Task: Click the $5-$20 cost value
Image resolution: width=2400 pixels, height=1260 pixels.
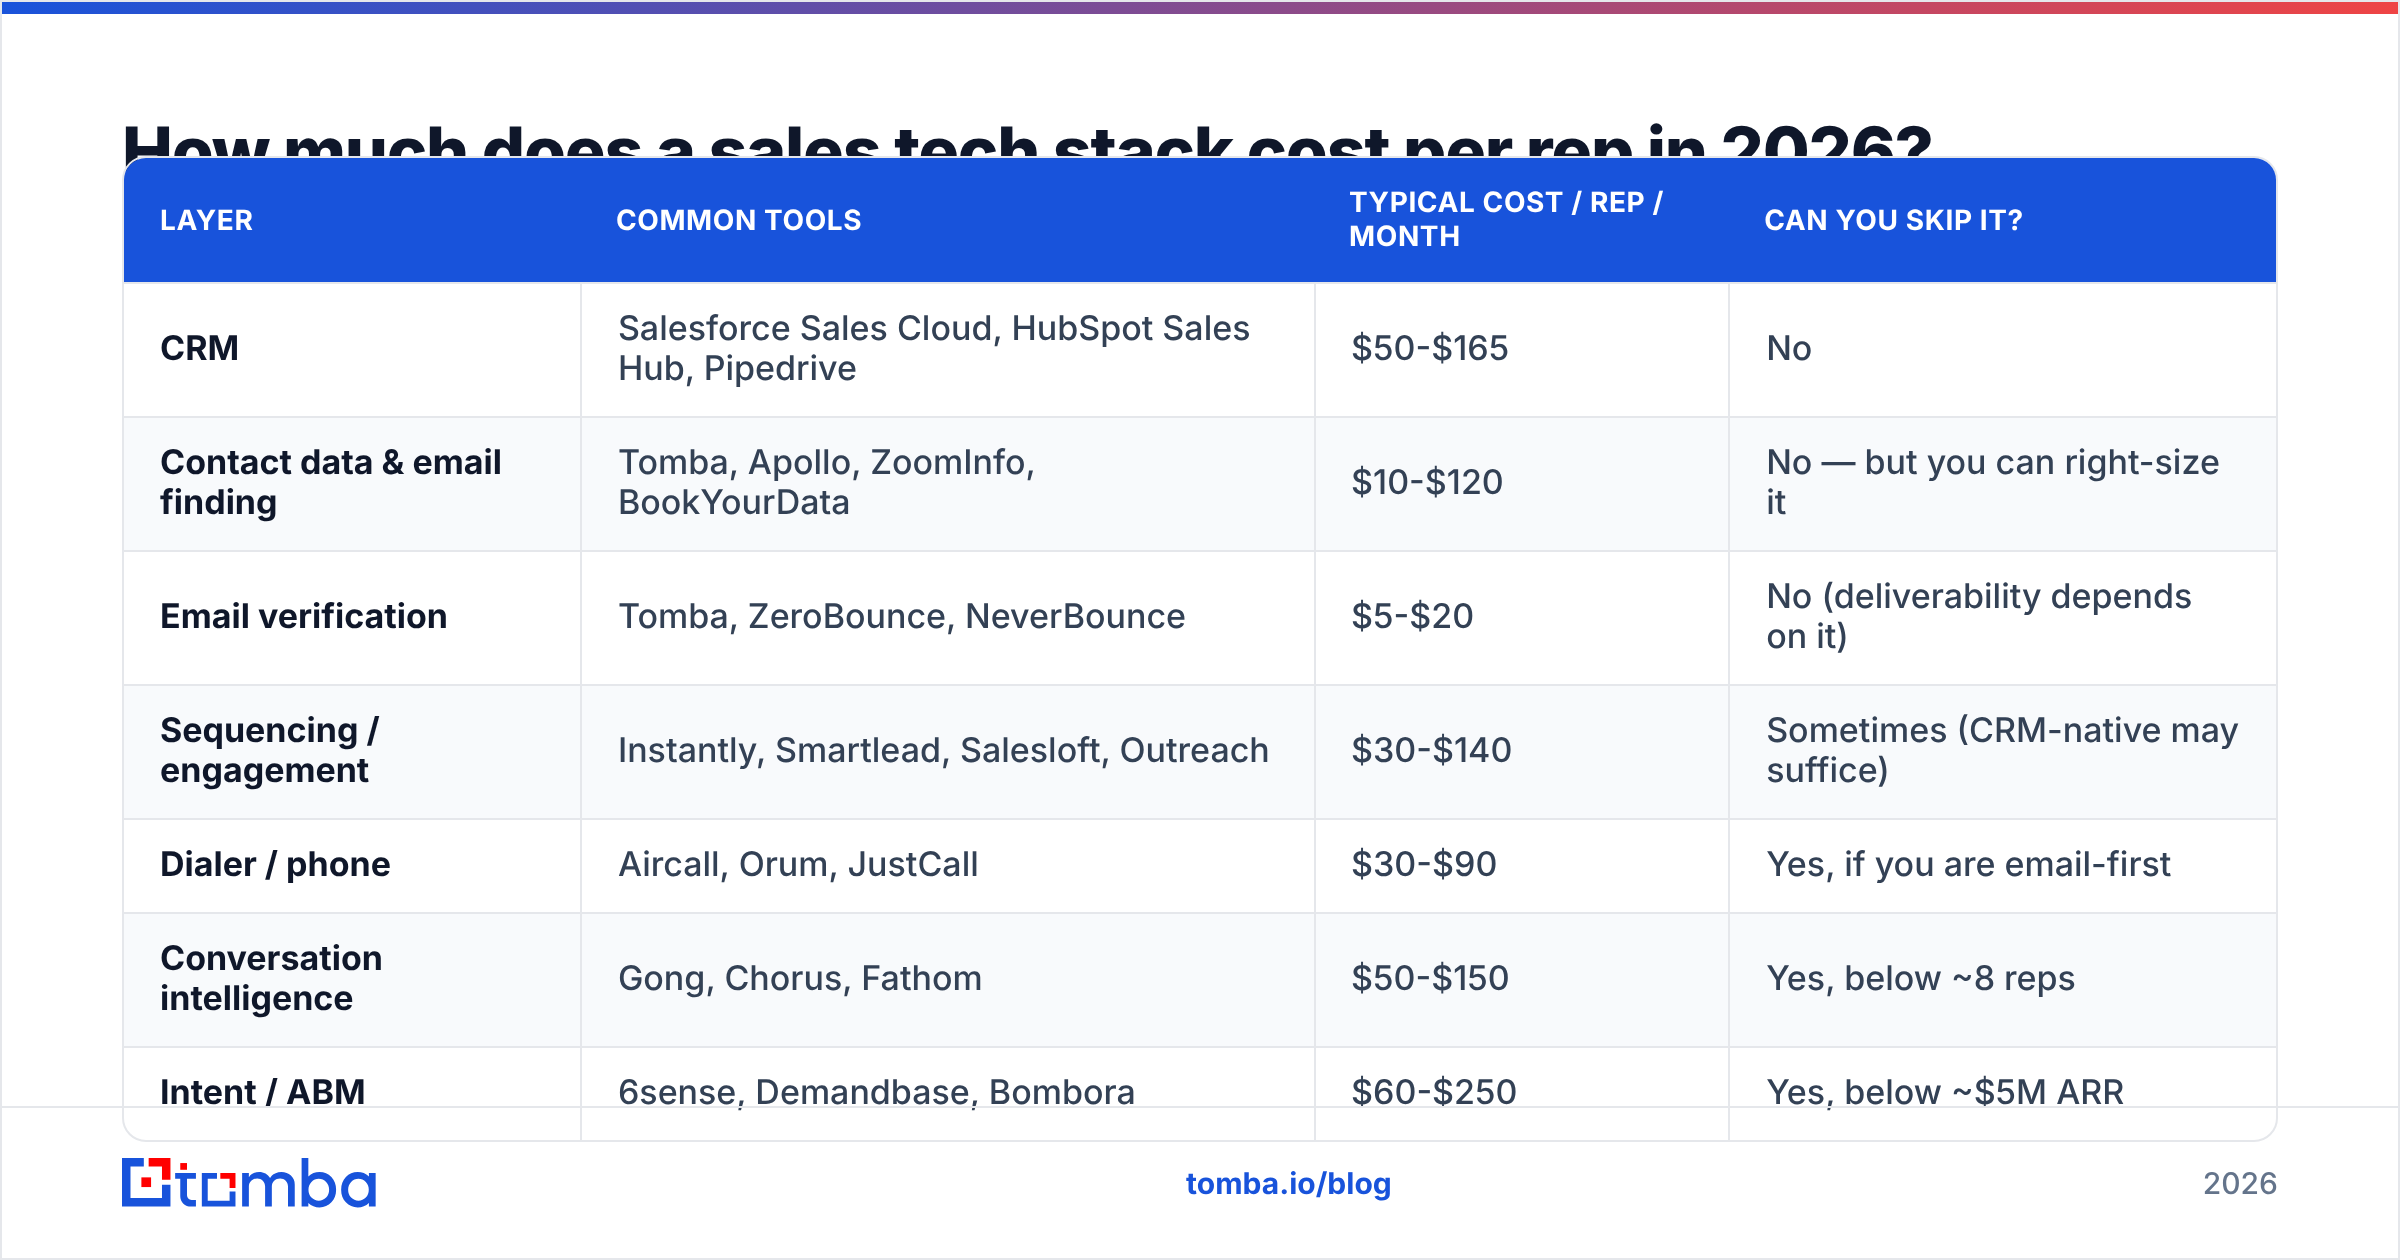Action: tap(1413, 616)
